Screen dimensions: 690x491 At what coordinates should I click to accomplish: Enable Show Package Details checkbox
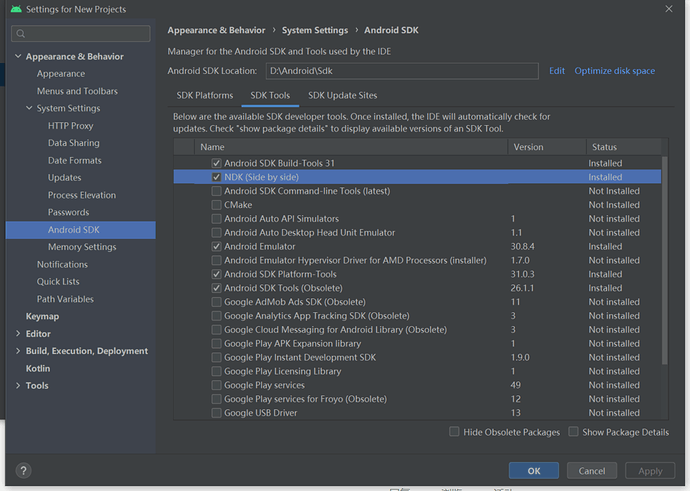[x=573, y=432]
